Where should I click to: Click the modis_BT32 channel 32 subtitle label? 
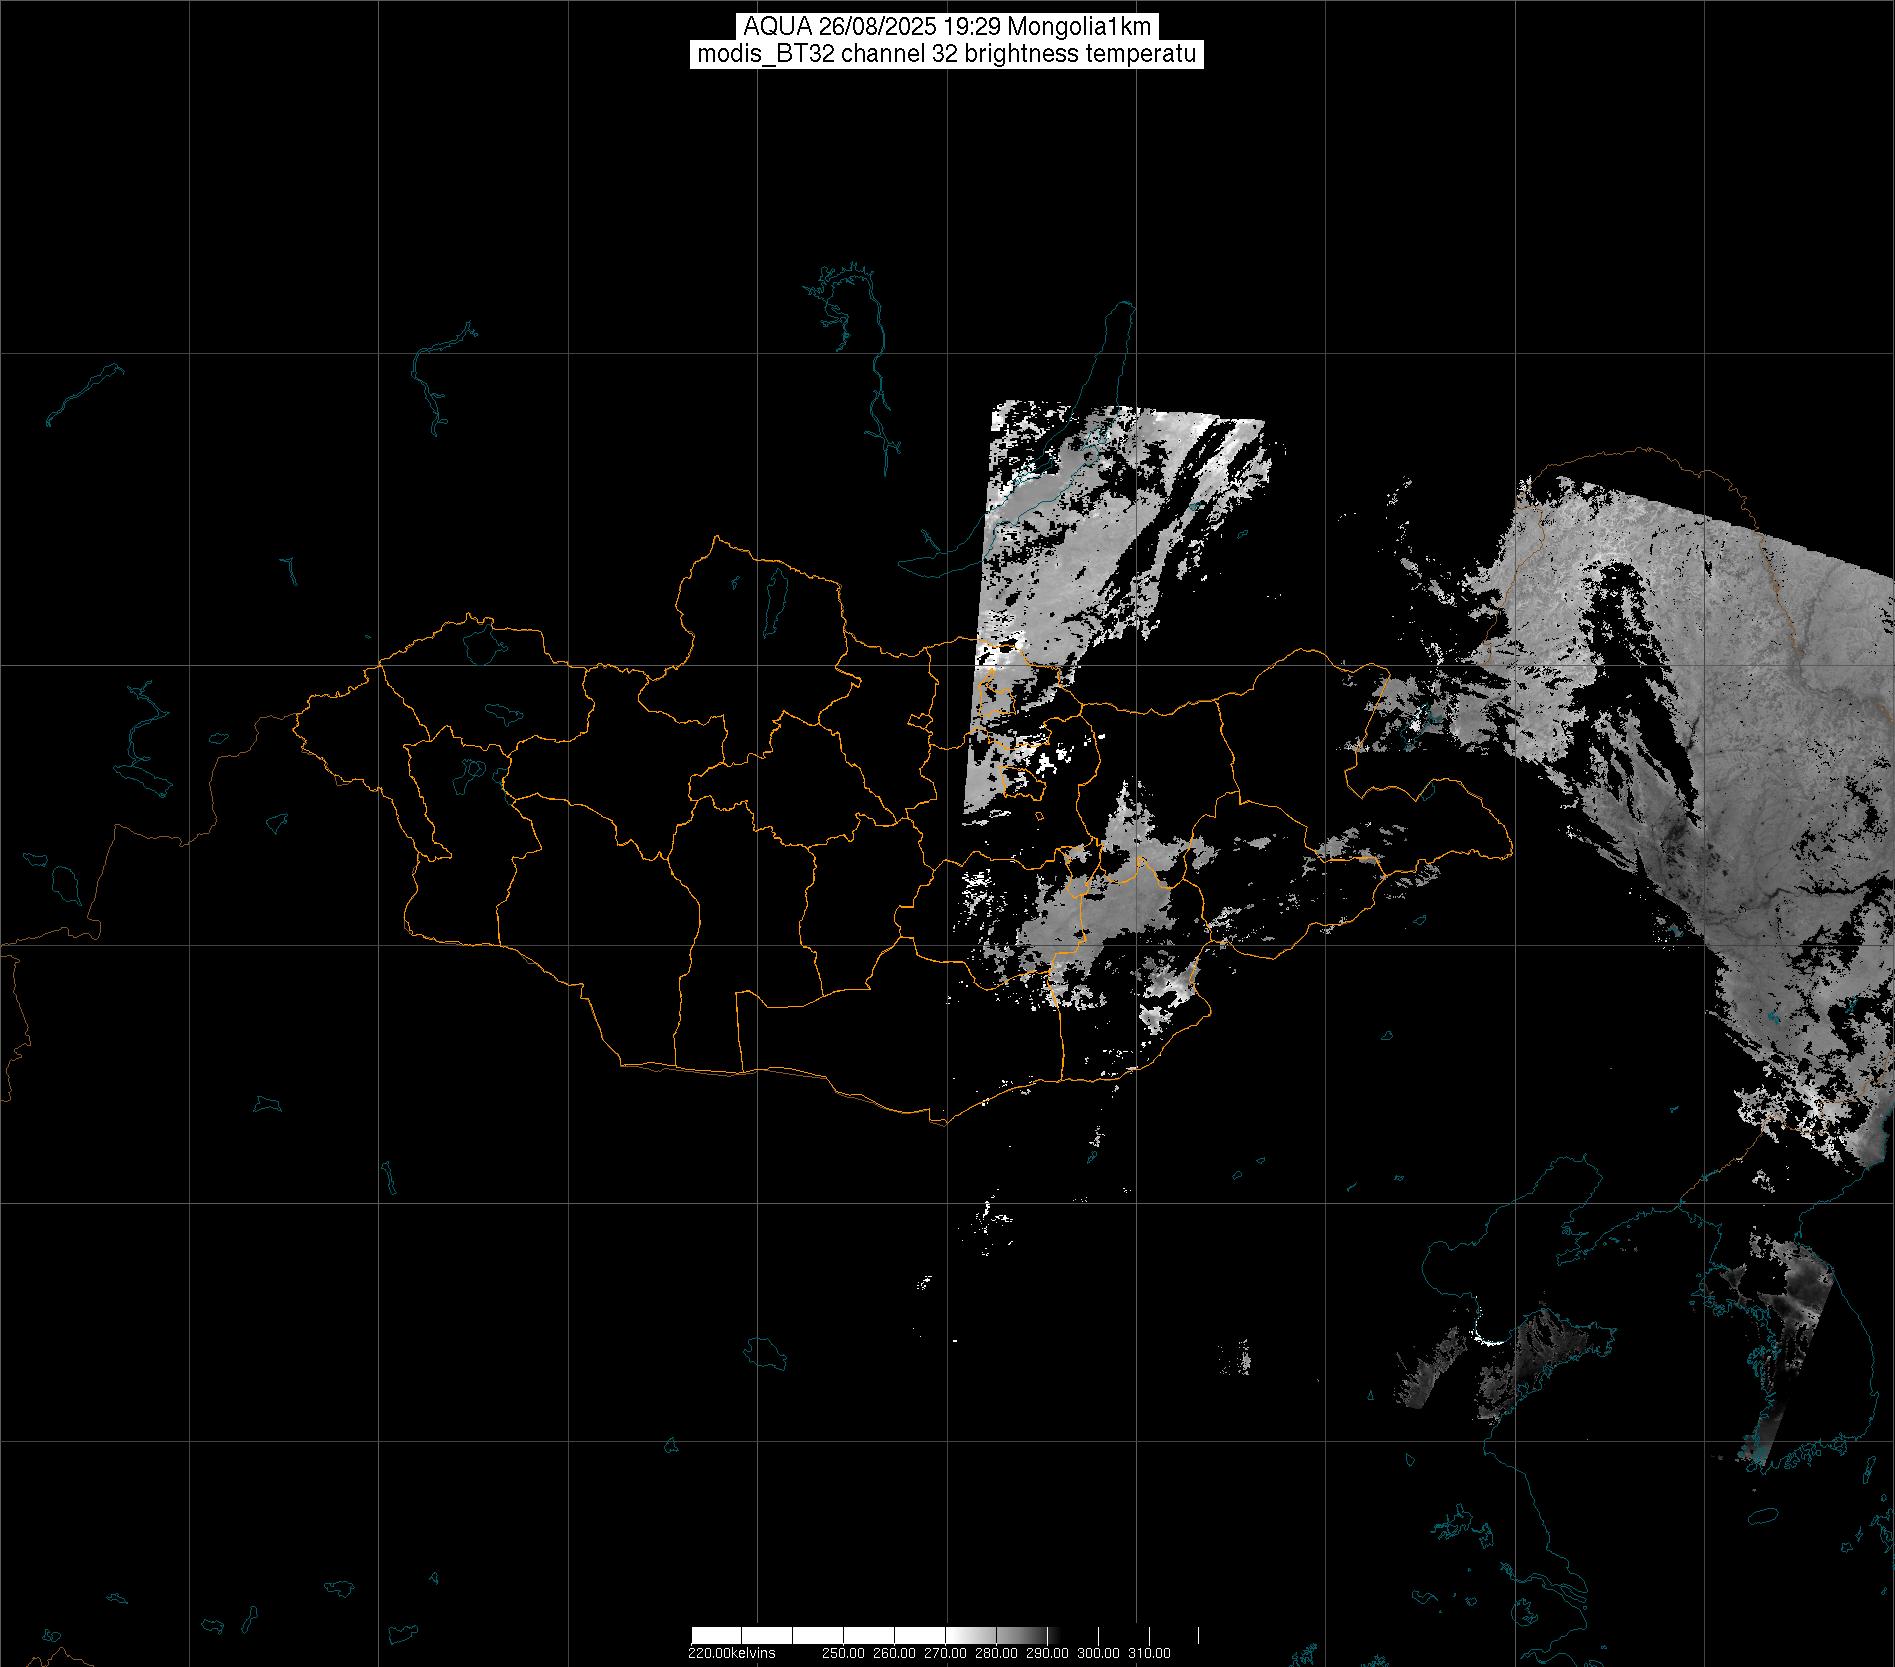coord(947,54)
